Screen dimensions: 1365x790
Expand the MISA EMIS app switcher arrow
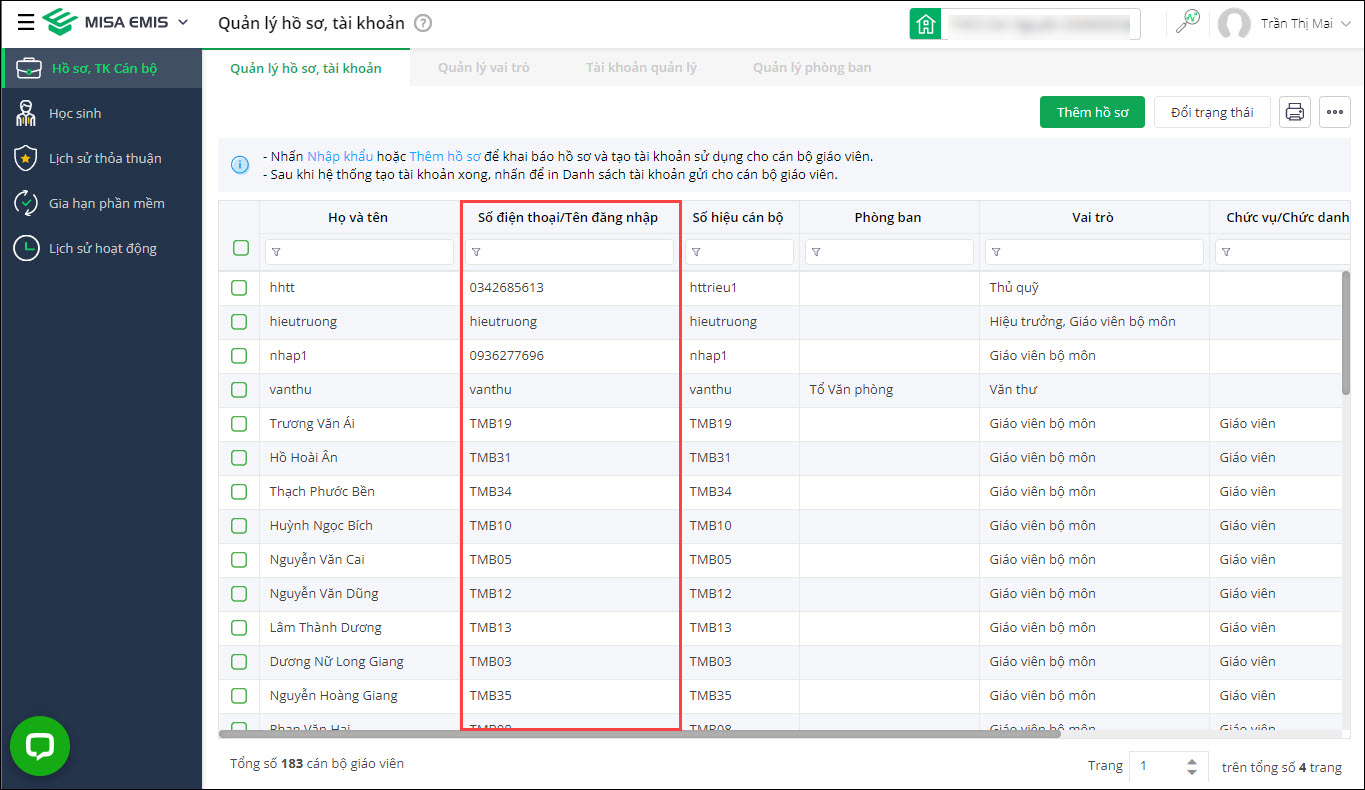(182, 22)
